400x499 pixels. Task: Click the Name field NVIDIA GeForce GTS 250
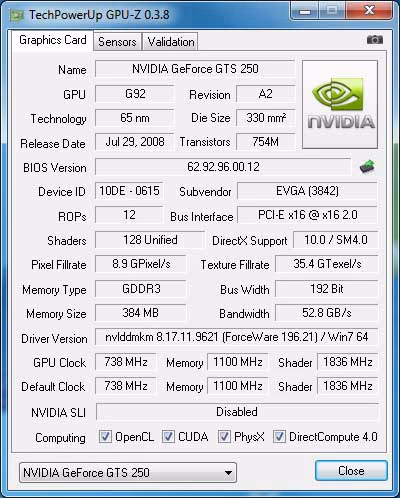(195, 69)
